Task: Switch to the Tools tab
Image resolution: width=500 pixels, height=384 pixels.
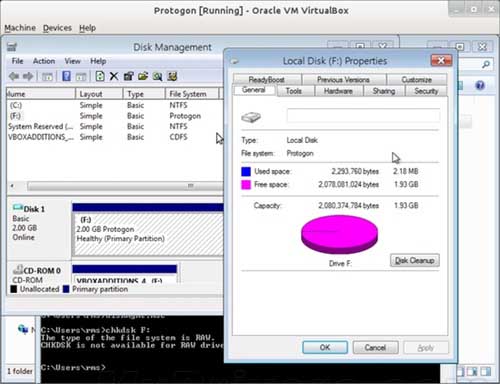Action: click(x=294, y=91)
